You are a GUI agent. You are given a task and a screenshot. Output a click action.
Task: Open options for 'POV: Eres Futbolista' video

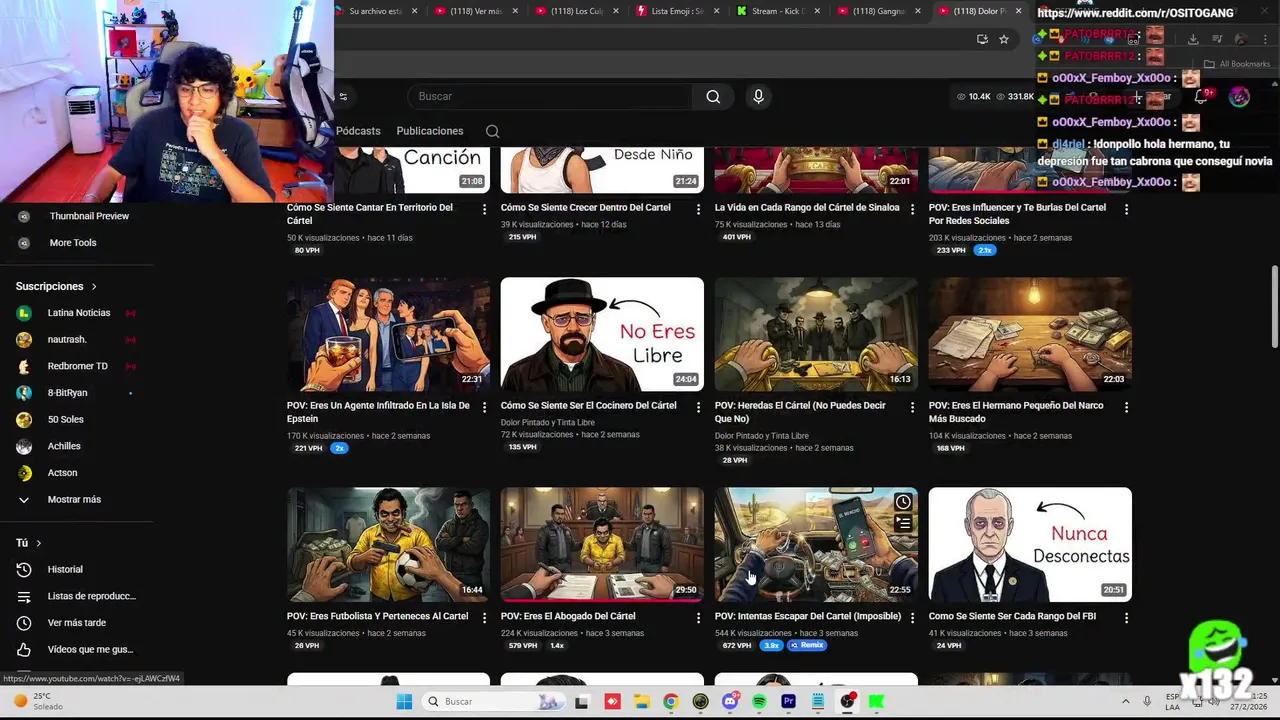click(484, 618)
